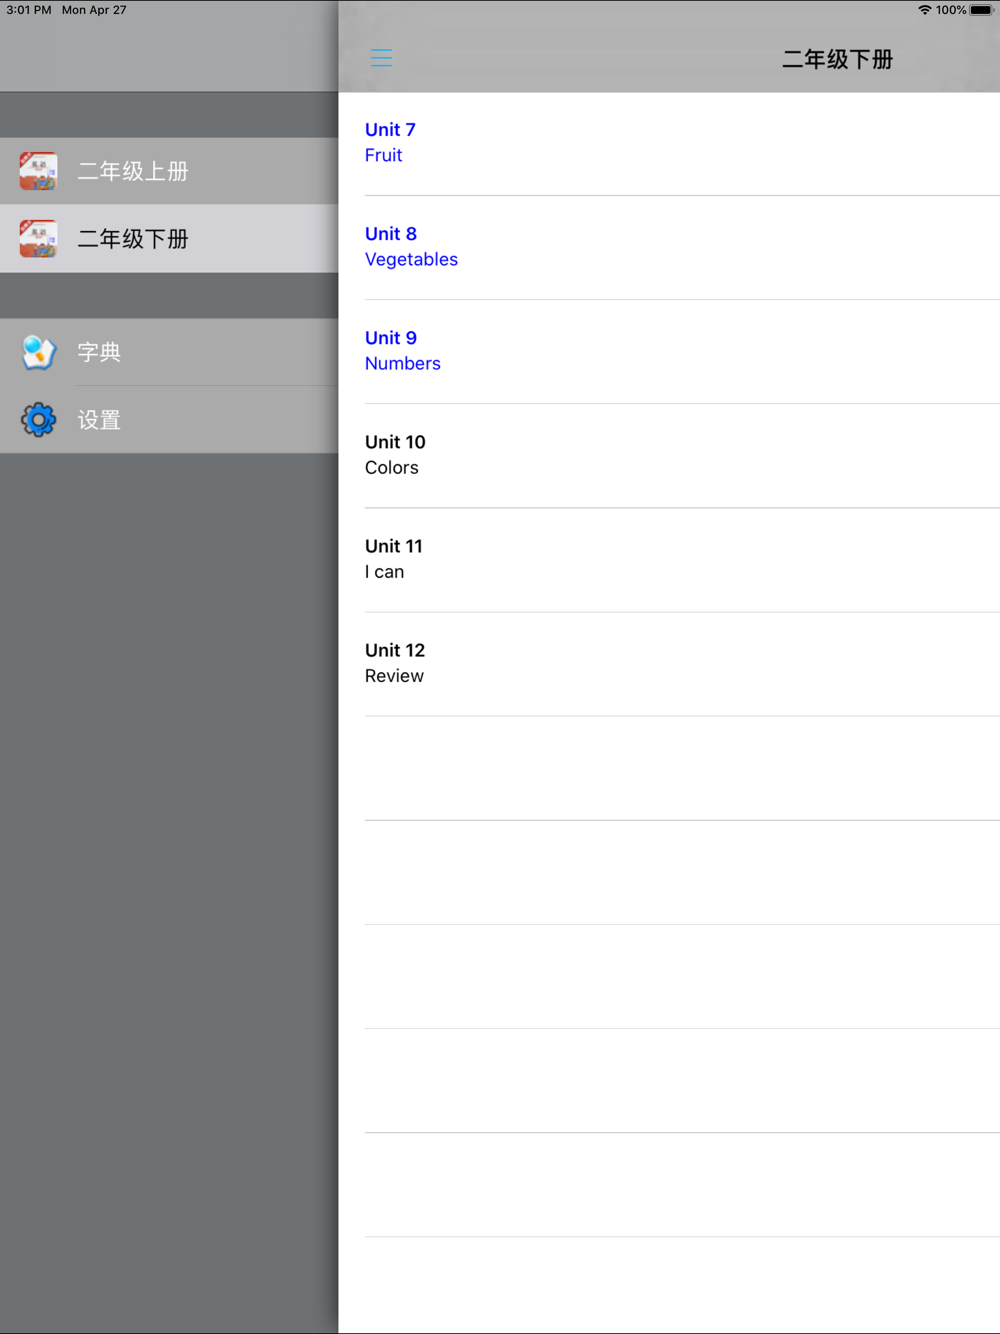Open the 字典 menu entry

point(169,352)
